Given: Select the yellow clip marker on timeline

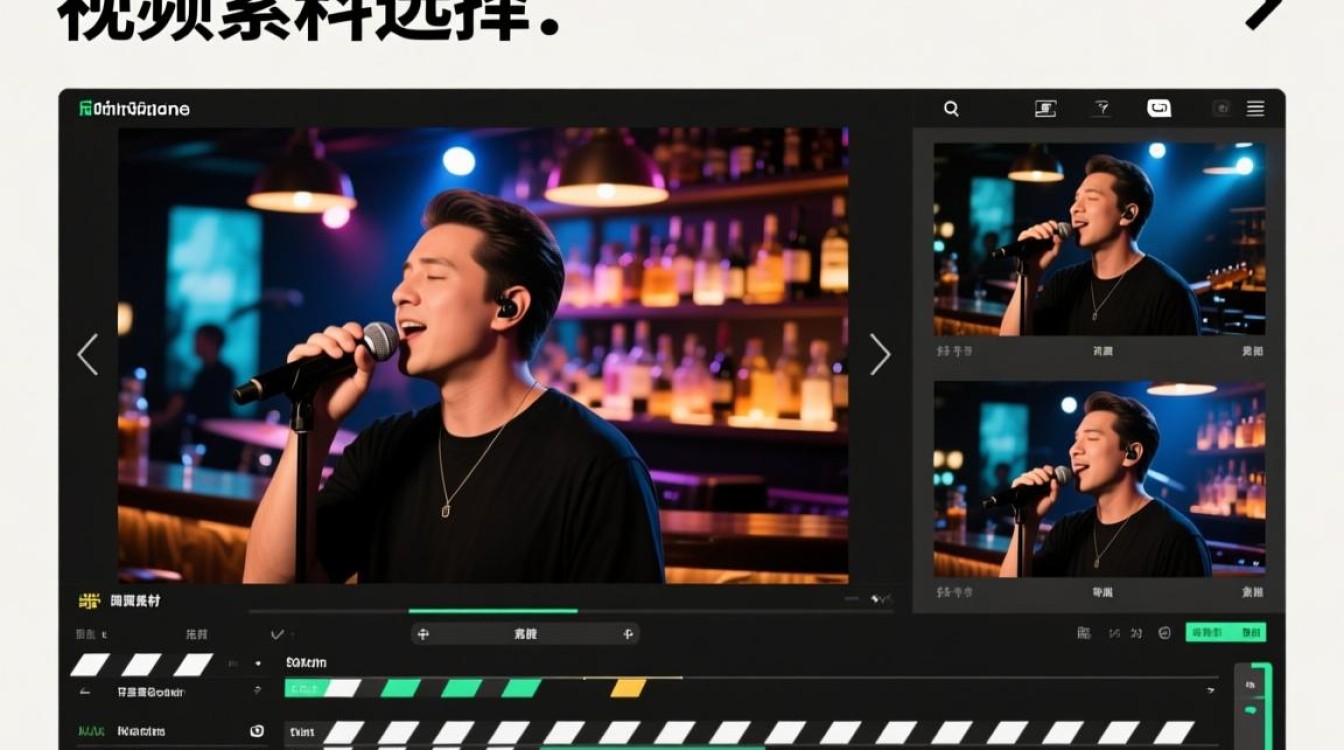Looking at the screenshot, I should coord(628,688).
